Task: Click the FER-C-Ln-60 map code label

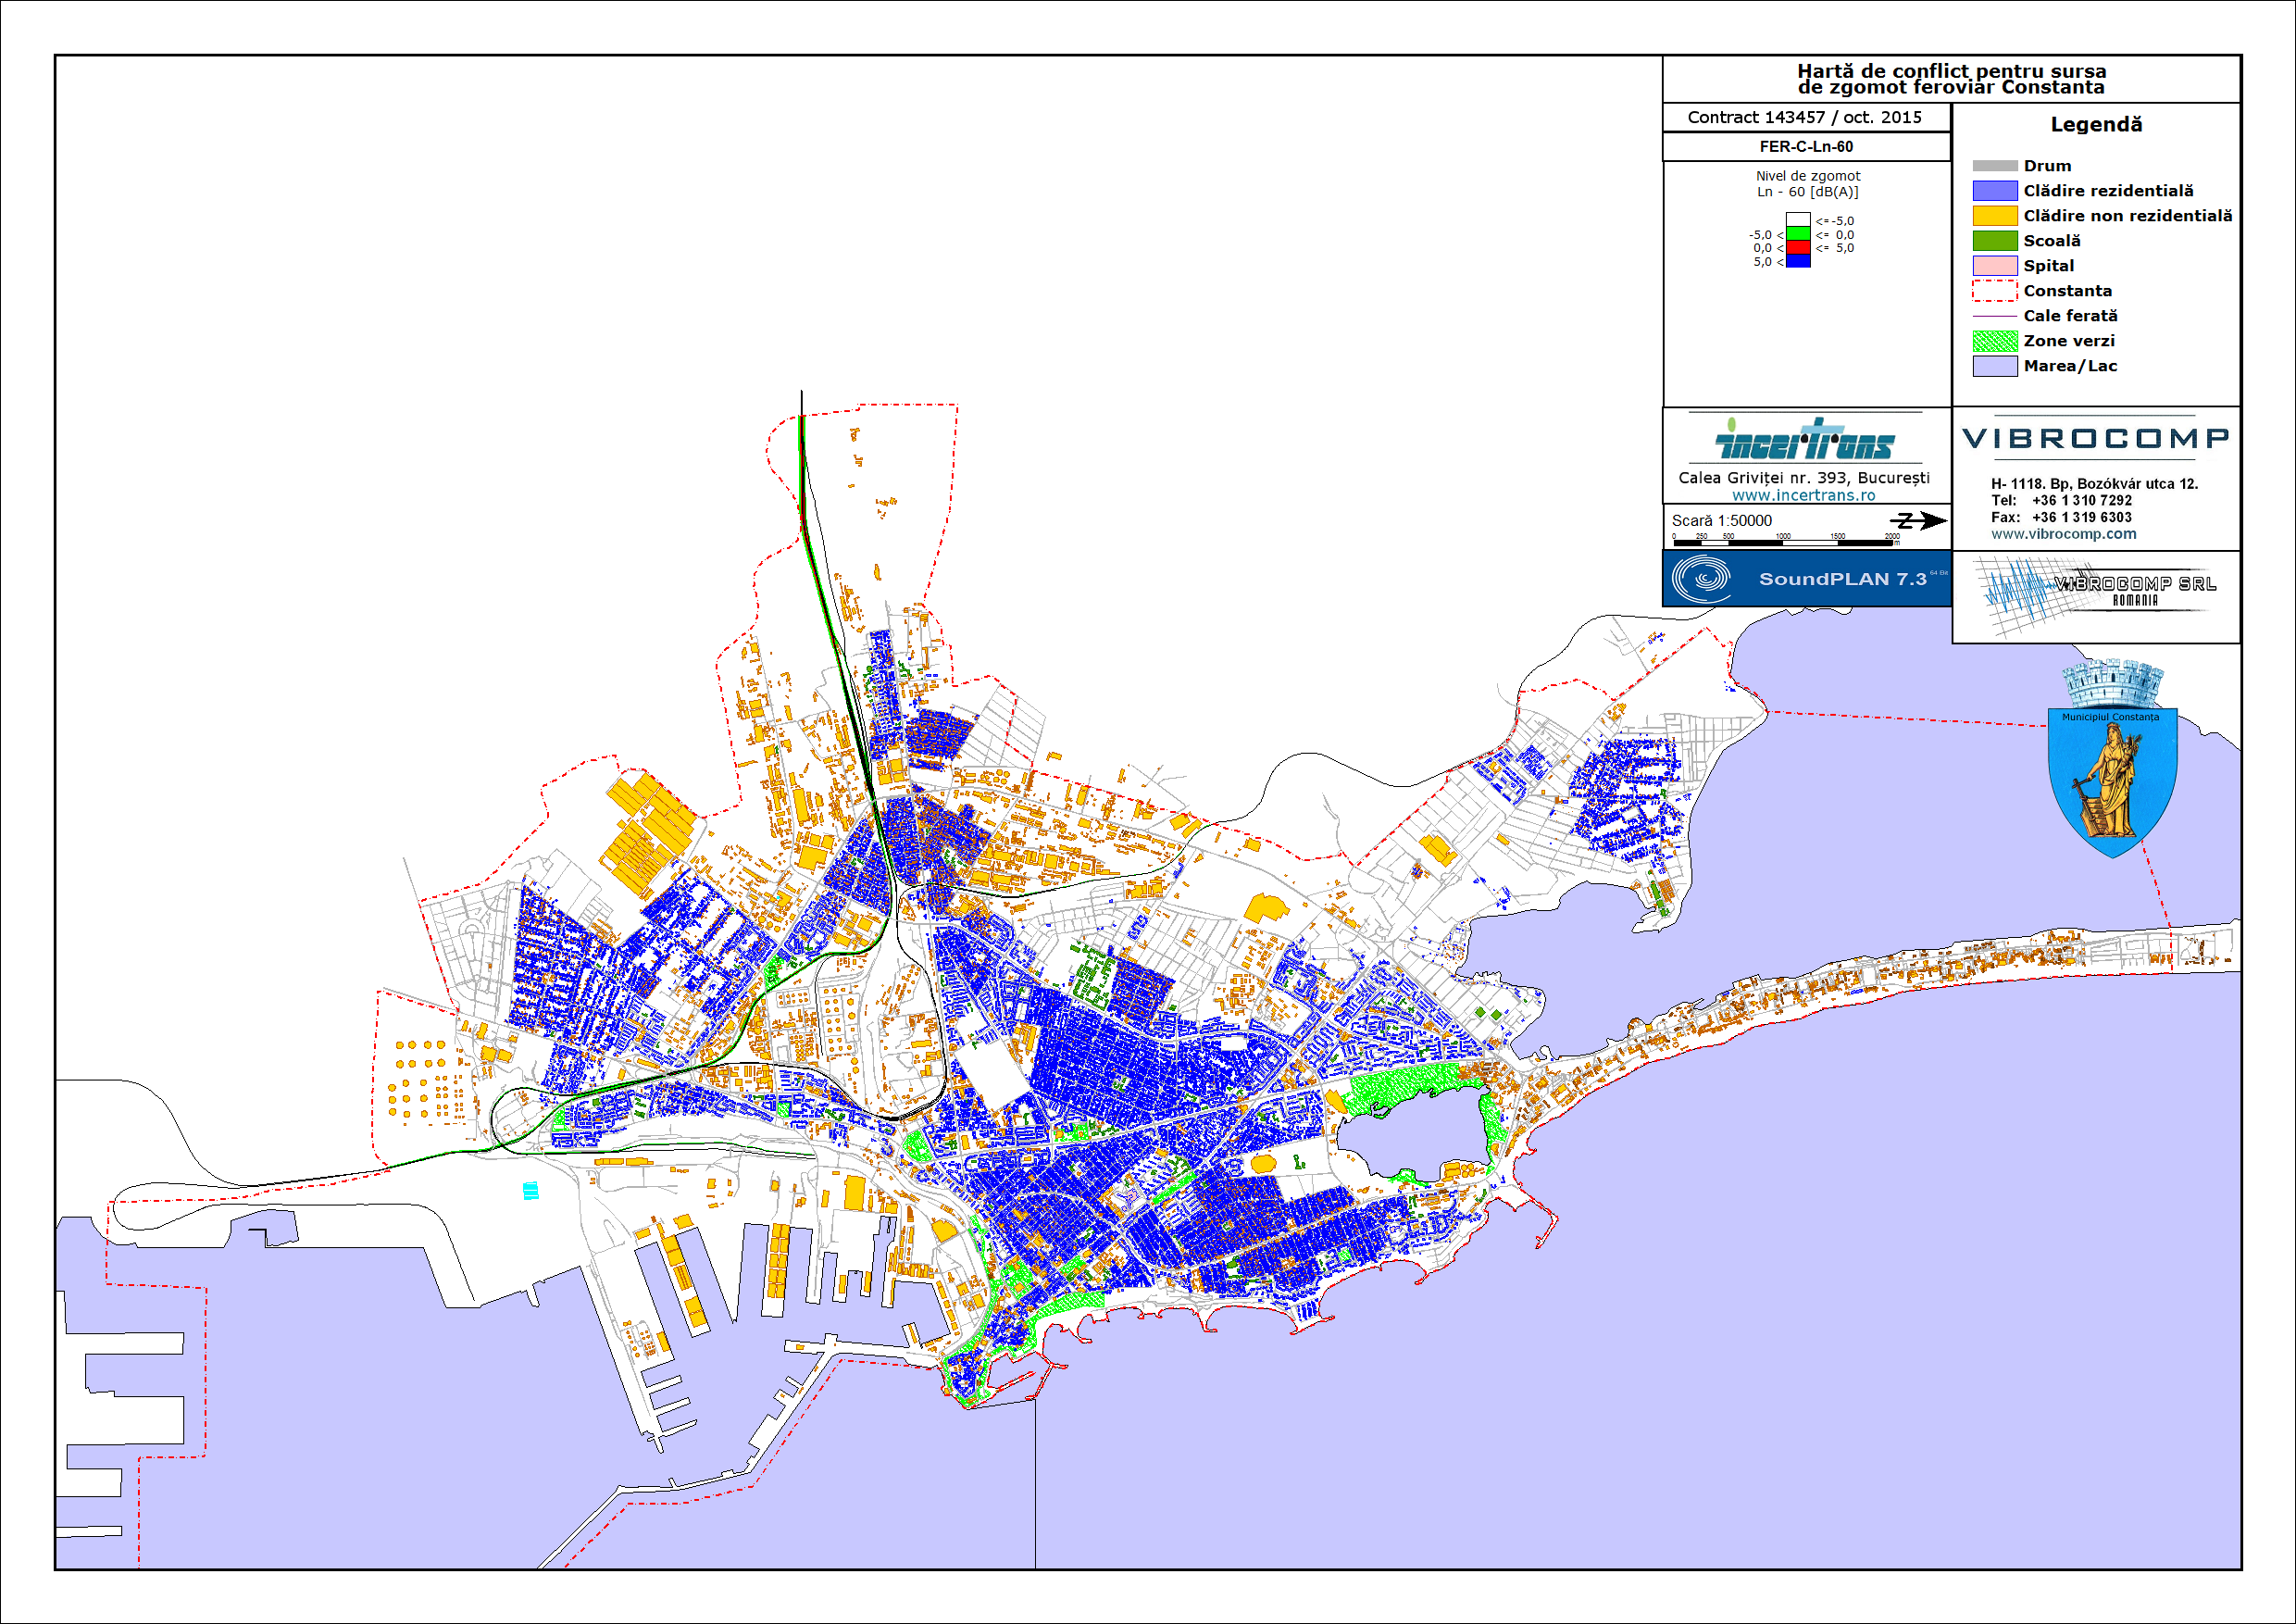Action: [1806, 147]
